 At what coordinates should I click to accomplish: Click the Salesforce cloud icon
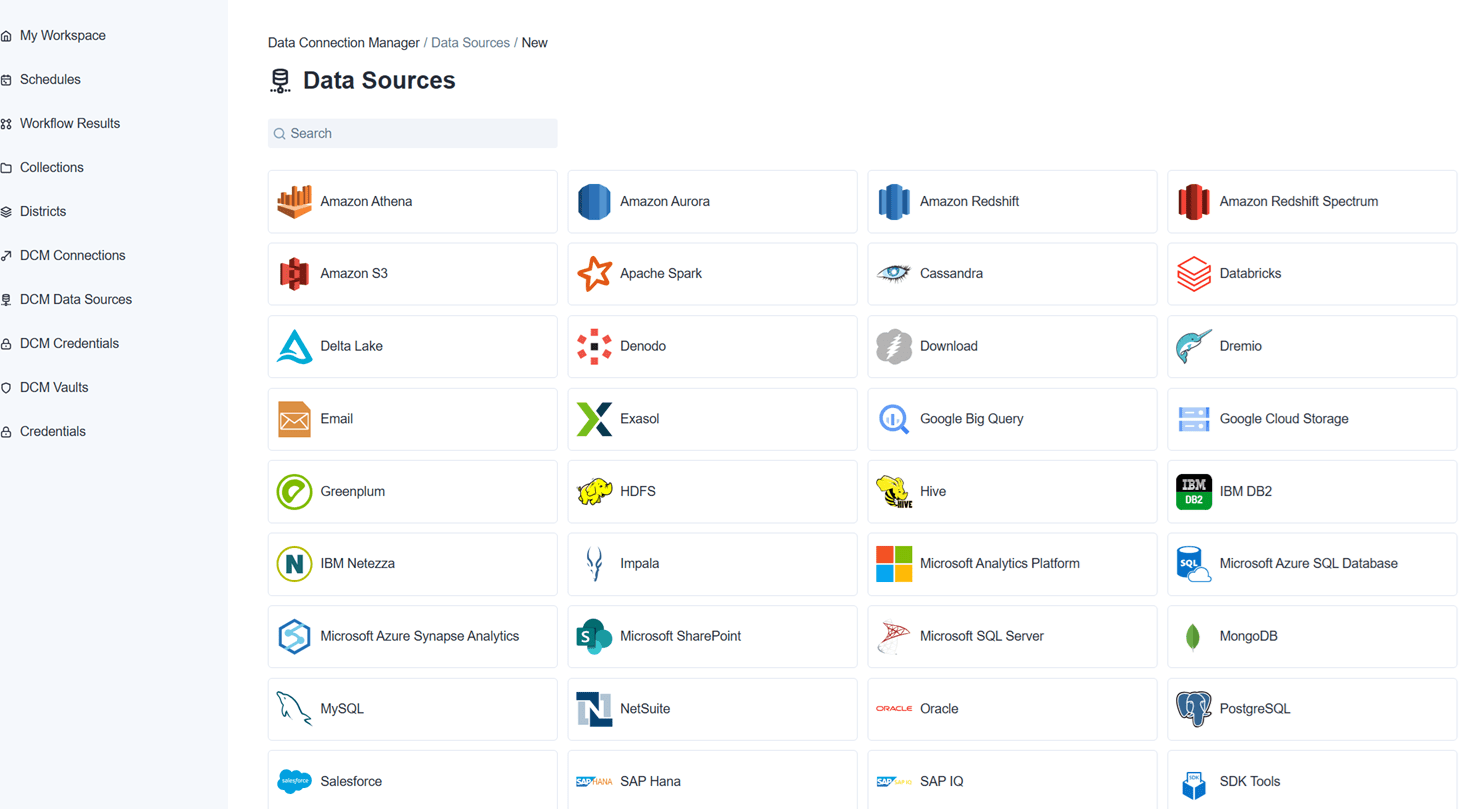click(294, 781)
